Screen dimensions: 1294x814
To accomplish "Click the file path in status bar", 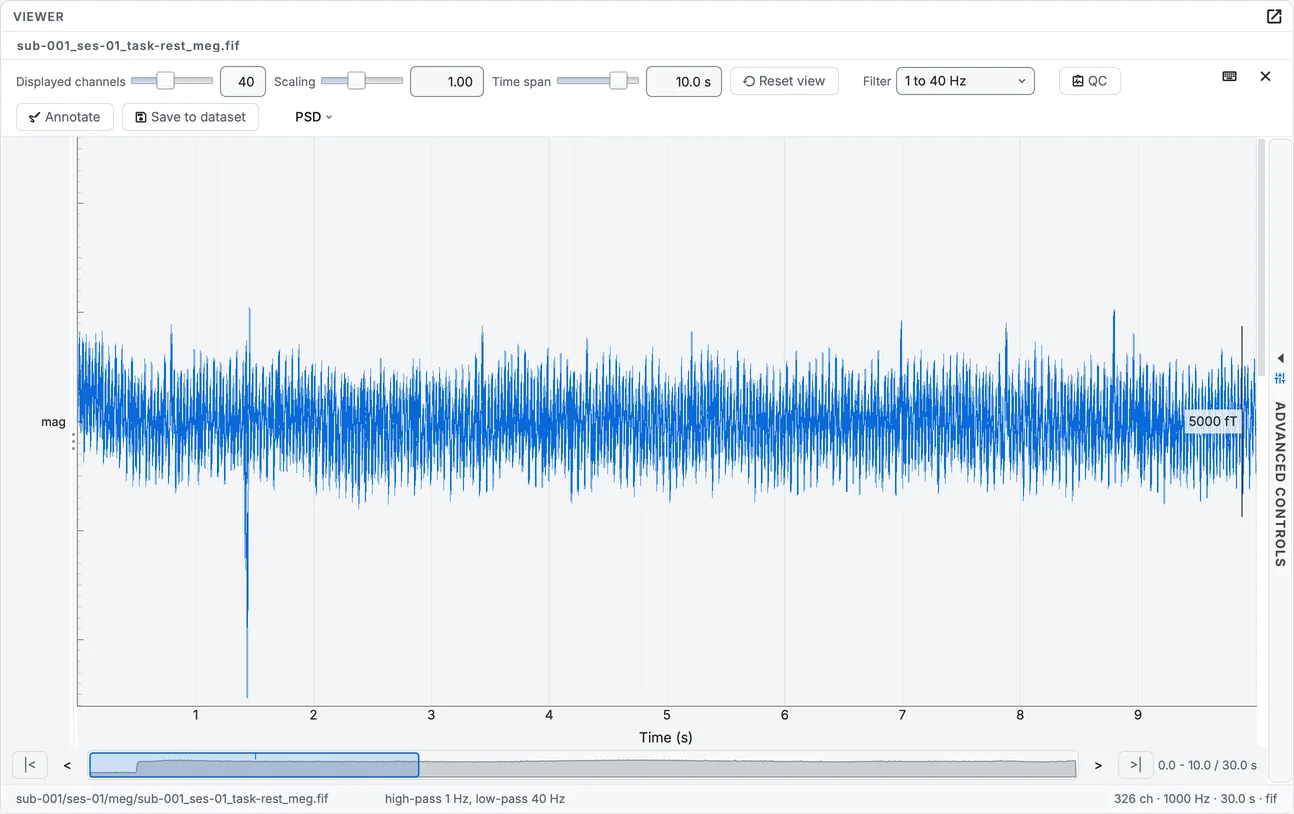I will tap(172, 799).
